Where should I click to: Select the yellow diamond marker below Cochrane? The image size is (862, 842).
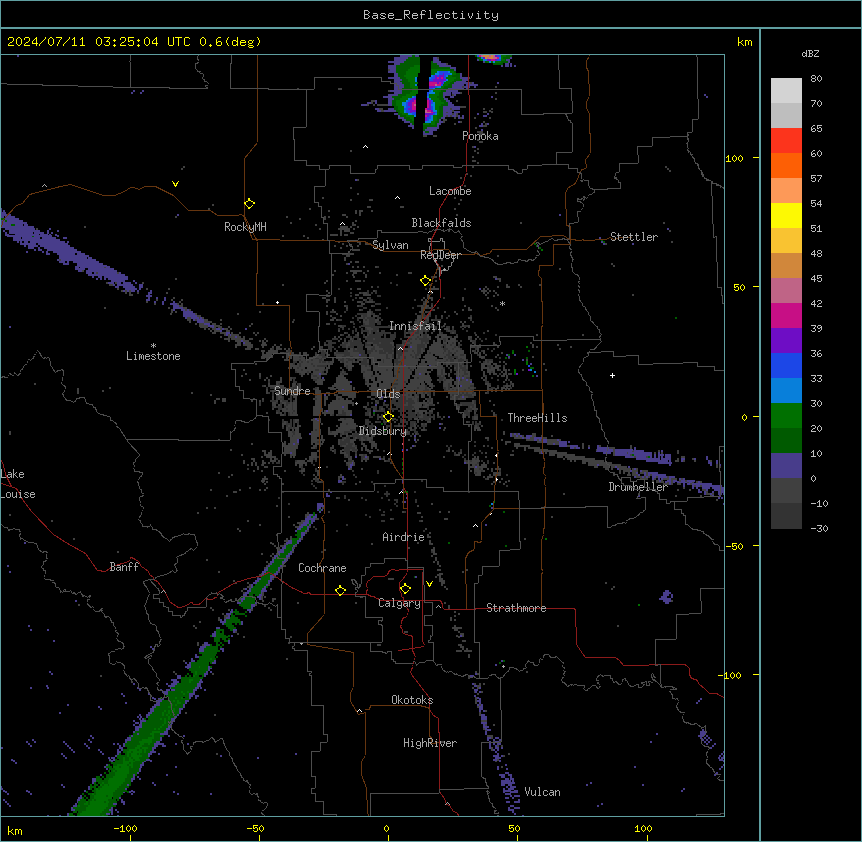(x=340, y=590)
